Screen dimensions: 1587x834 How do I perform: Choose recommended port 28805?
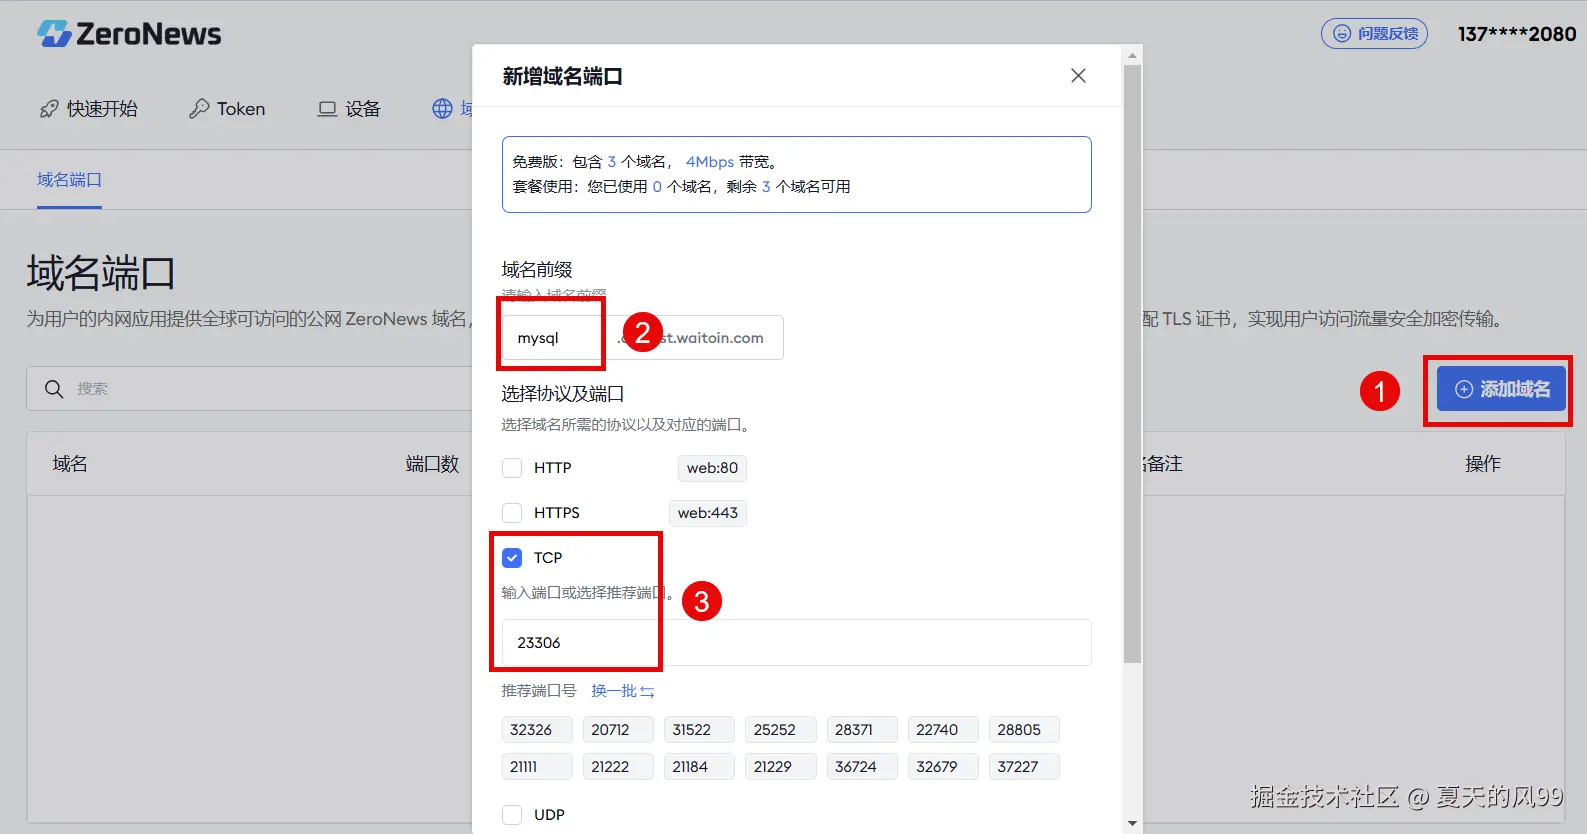click(x=1024, y=730)
